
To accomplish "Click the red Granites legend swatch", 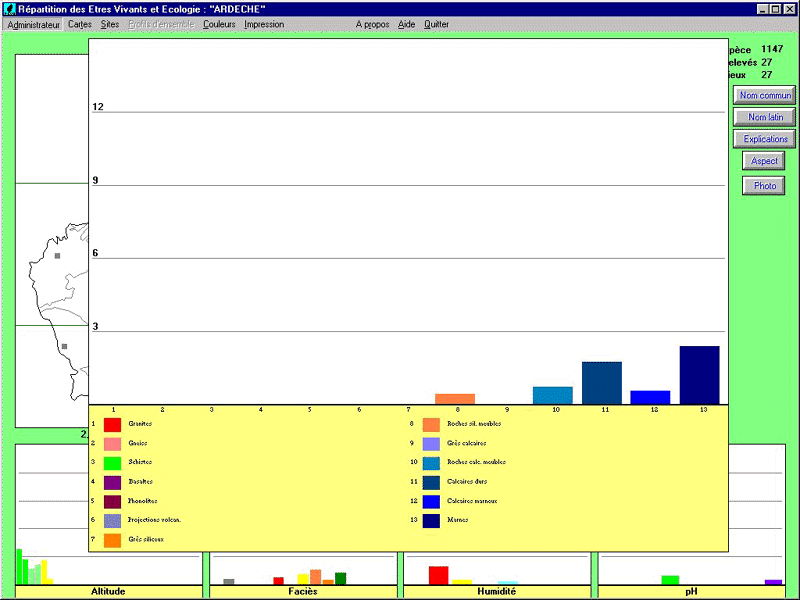I will [x=112, y=424].
